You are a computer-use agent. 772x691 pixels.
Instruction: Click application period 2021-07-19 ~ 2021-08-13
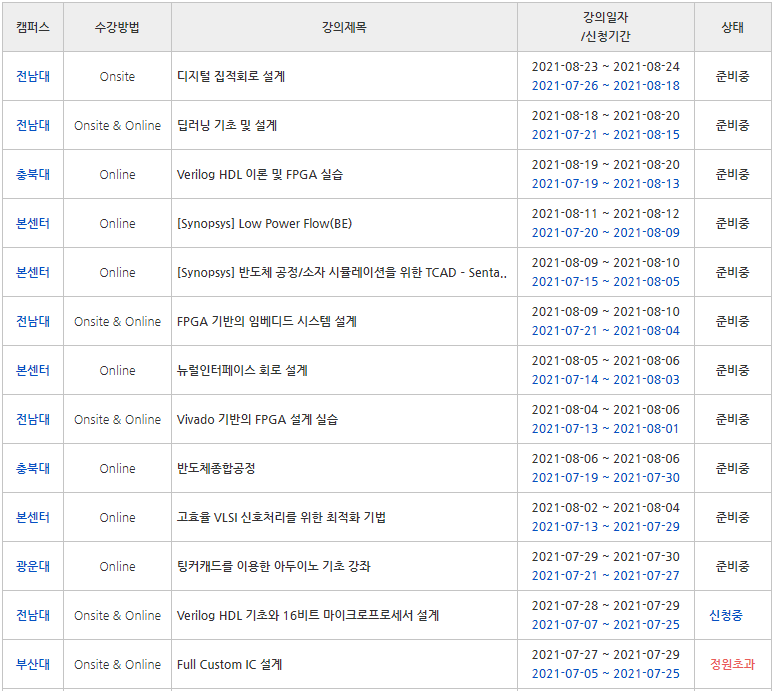606,184
